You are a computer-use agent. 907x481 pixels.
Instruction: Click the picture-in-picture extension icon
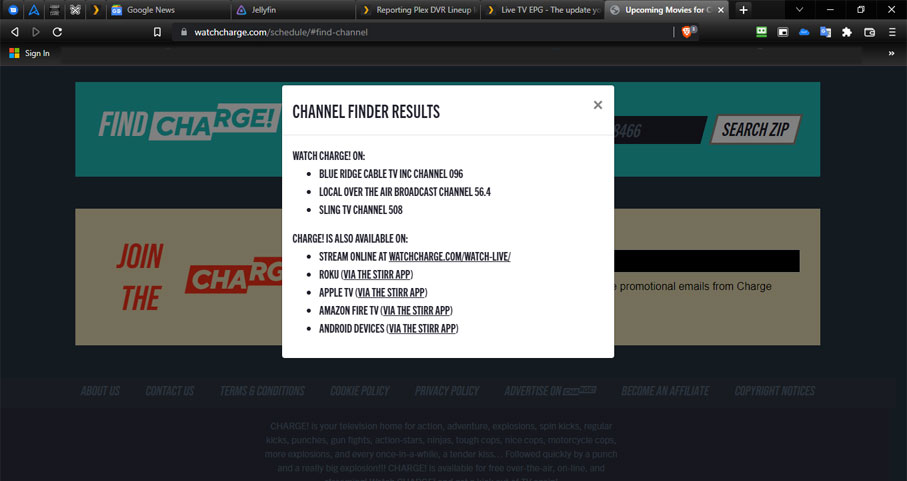[783, 32]
